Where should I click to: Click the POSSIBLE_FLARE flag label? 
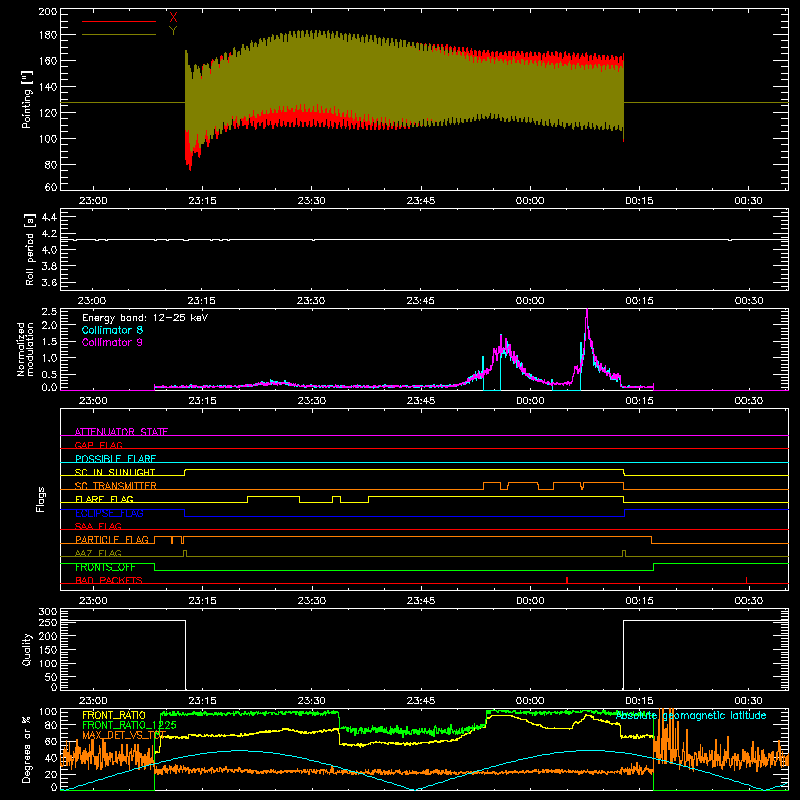click(x=115, y=459)
